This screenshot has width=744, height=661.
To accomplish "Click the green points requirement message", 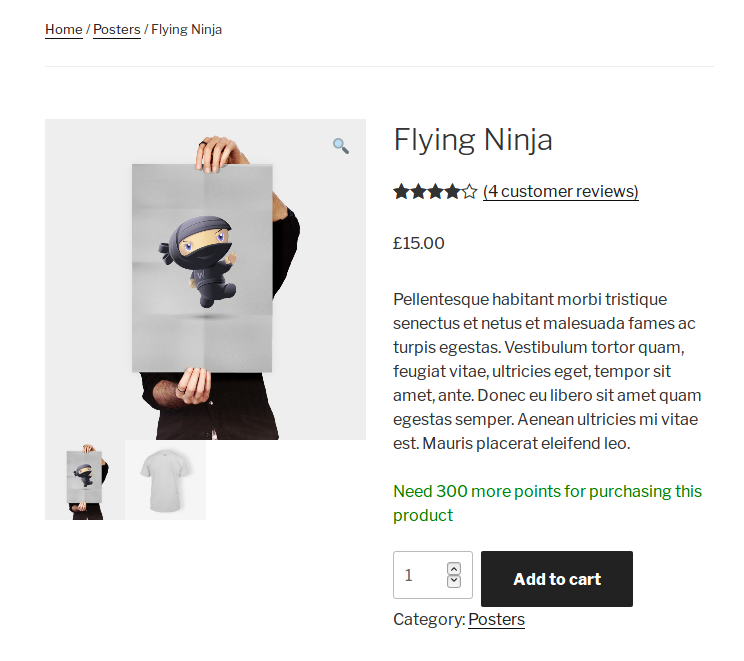I will [547, 503].
